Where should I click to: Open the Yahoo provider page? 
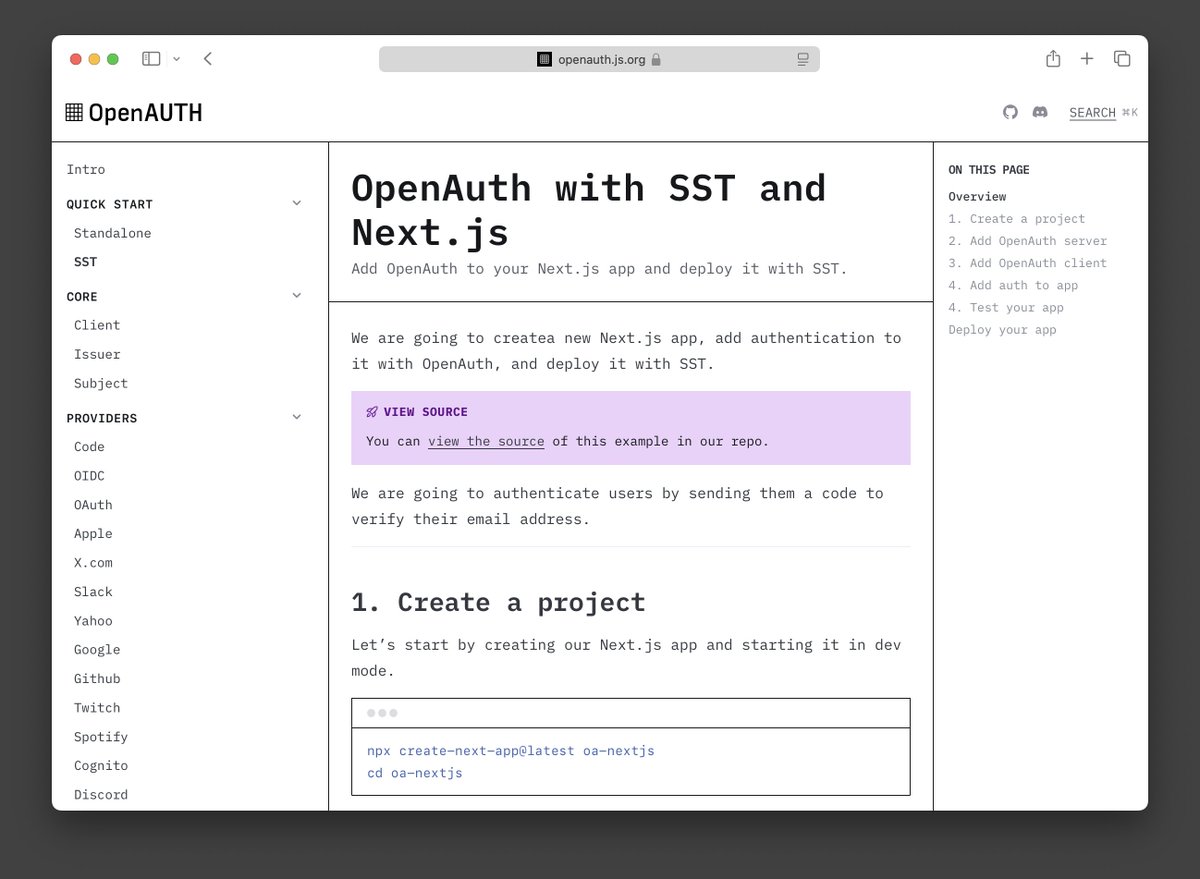coord(93,621)
